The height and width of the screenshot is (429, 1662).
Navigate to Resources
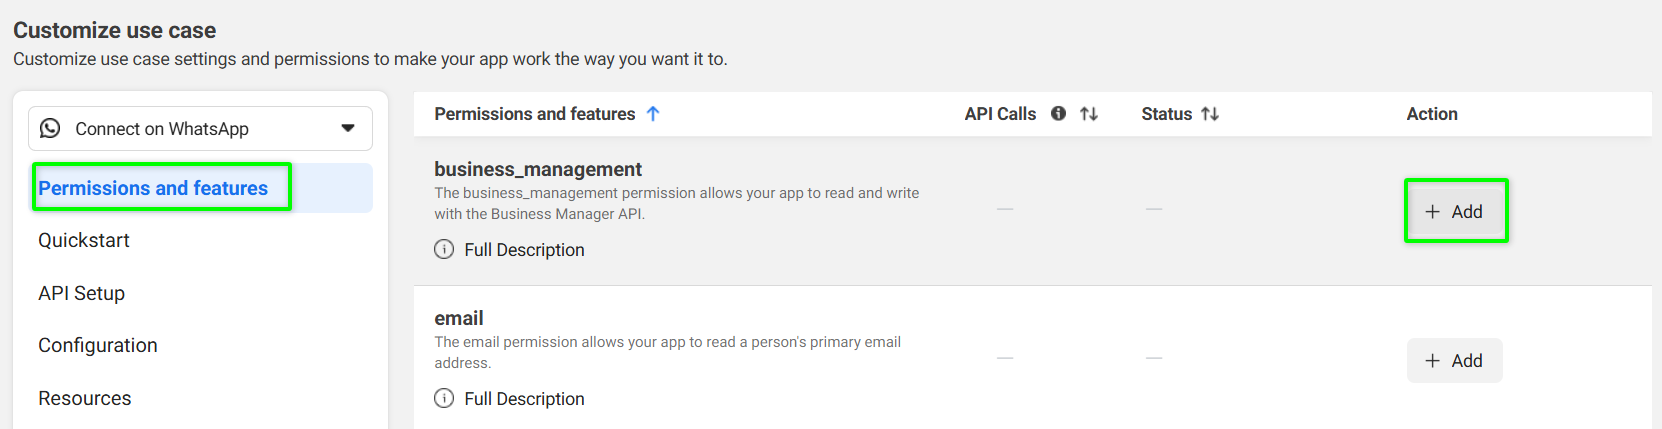(x=85, y=398)
